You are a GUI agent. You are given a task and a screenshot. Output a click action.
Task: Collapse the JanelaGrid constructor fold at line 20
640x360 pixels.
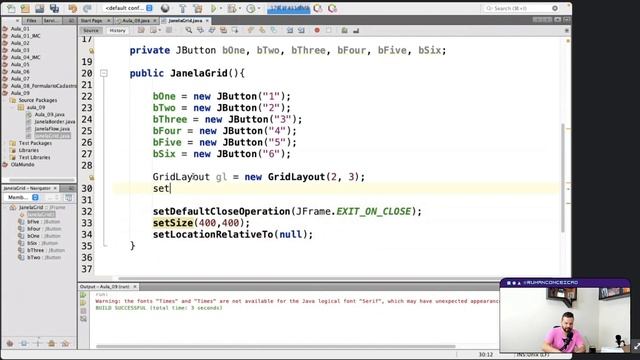(x=104, y=73)
